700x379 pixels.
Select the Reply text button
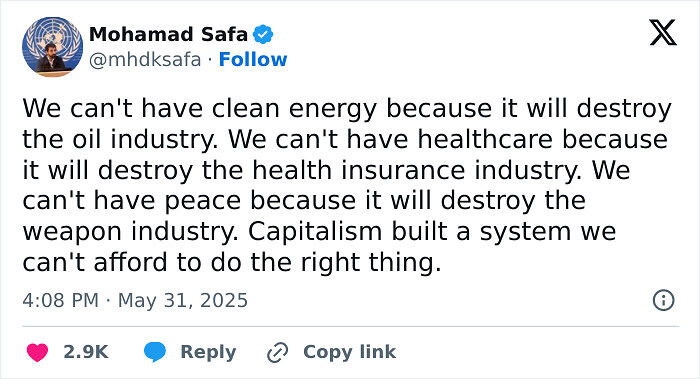208,352
